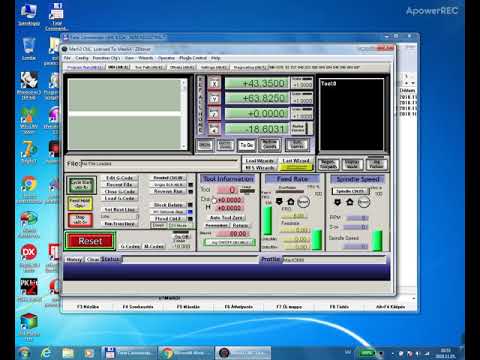Click the Recent File button
The image size is (480, 360).
[119, 185]
